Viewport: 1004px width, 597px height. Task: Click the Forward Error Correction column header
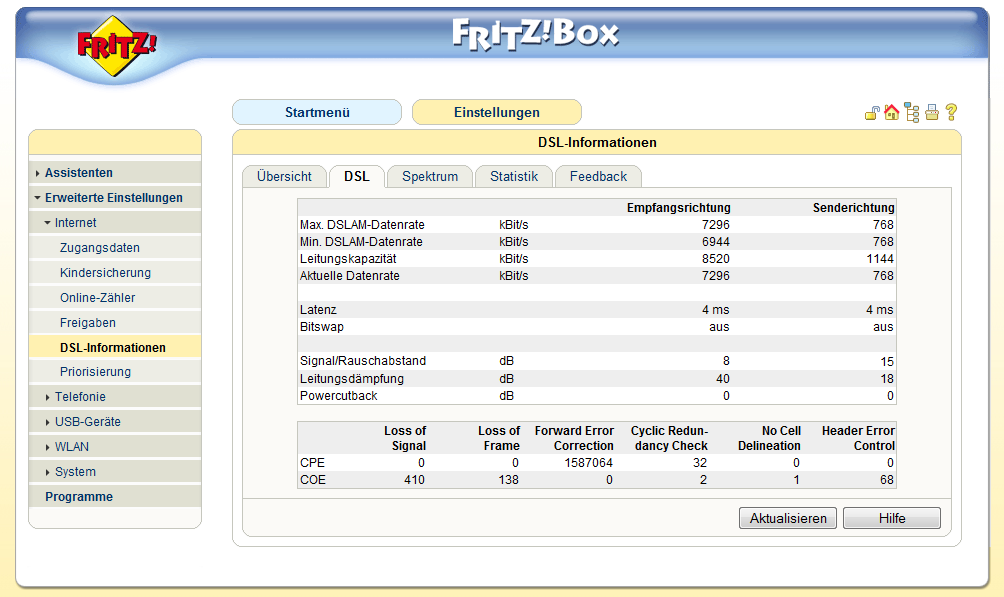[x=574, y=438]
